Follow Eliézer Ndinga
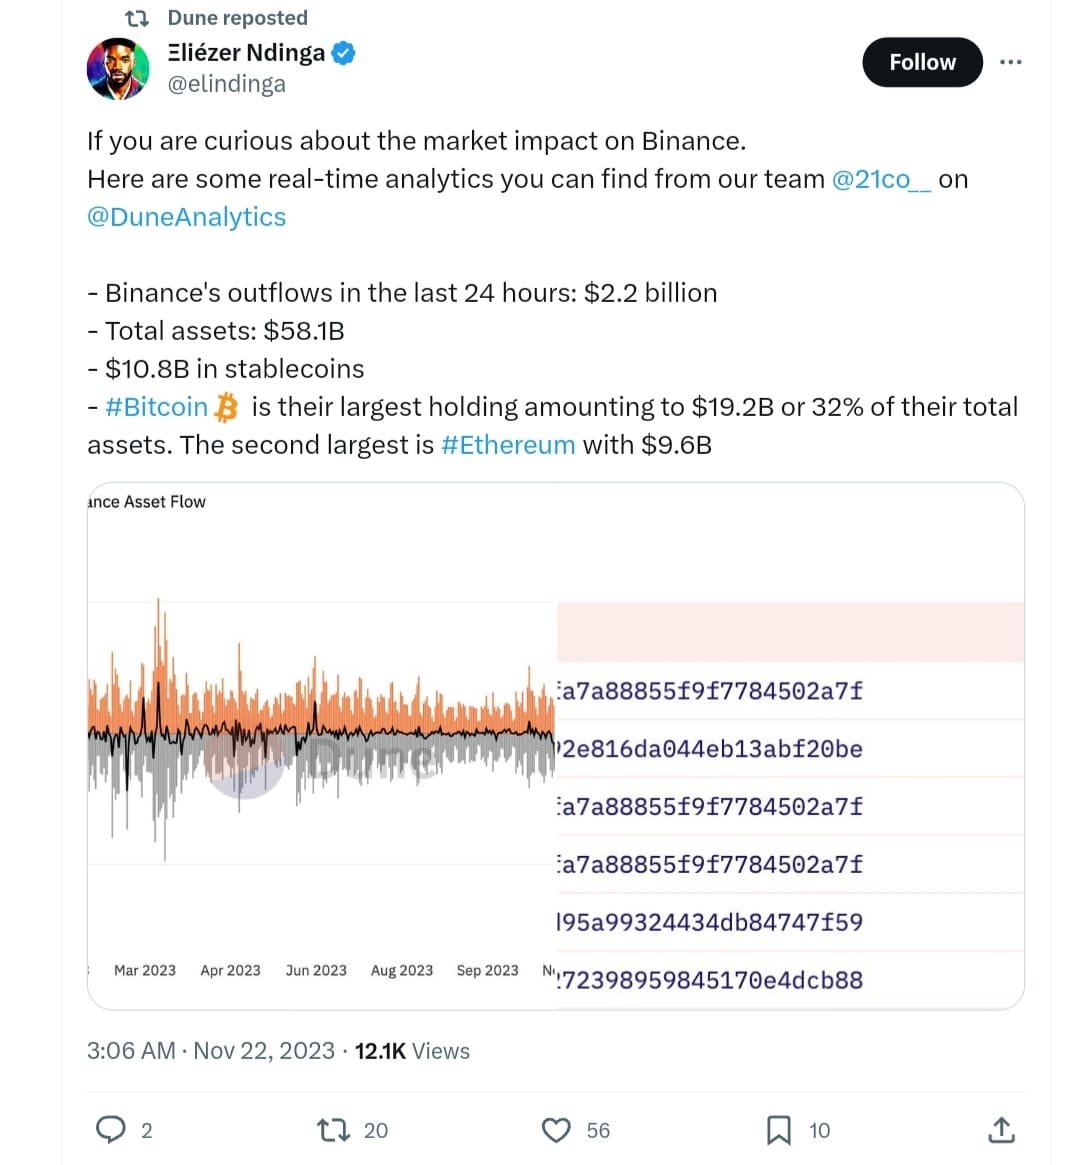The width and height of the screenshot is (1080, 1165). [x=922, y=62]
